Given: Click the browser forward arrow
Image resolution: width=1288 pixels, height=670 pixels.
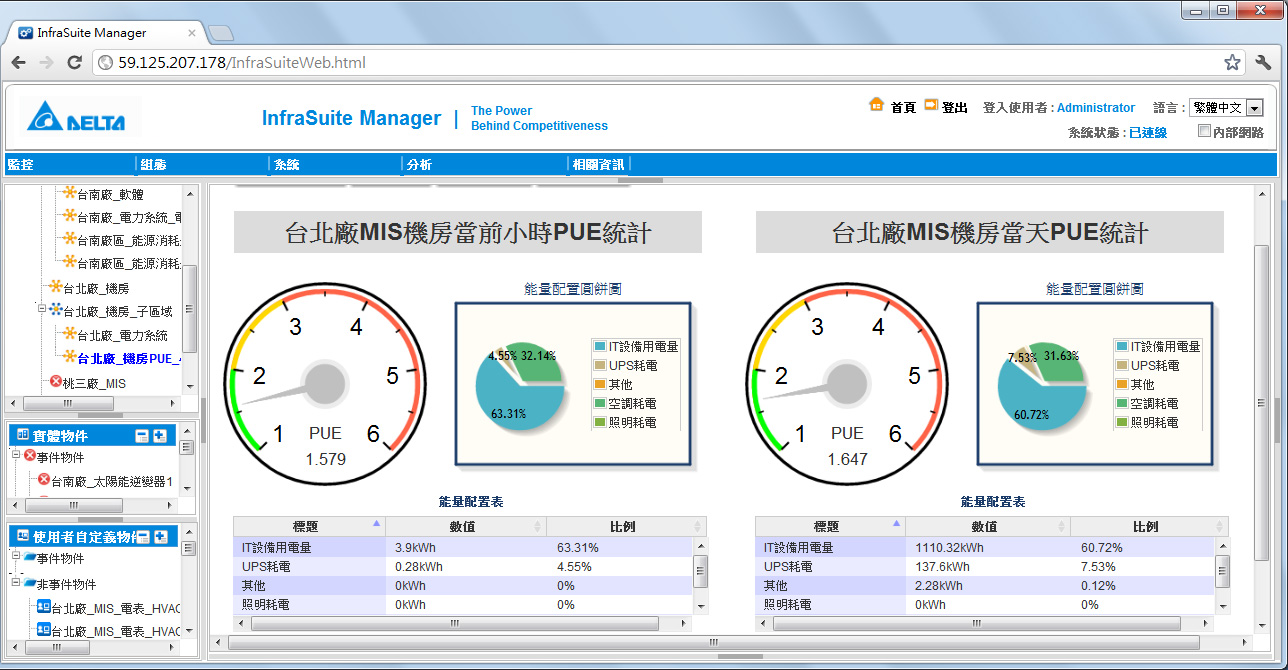Looking at the screenshot, I should coord(46,62).
